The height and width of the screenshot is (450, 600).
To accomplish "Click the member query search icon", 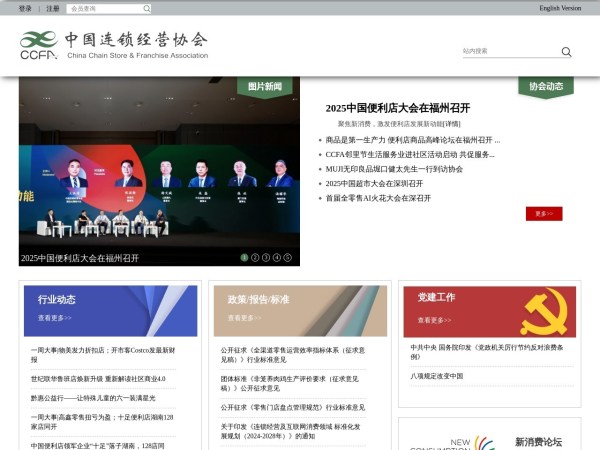I will (146, 8).
